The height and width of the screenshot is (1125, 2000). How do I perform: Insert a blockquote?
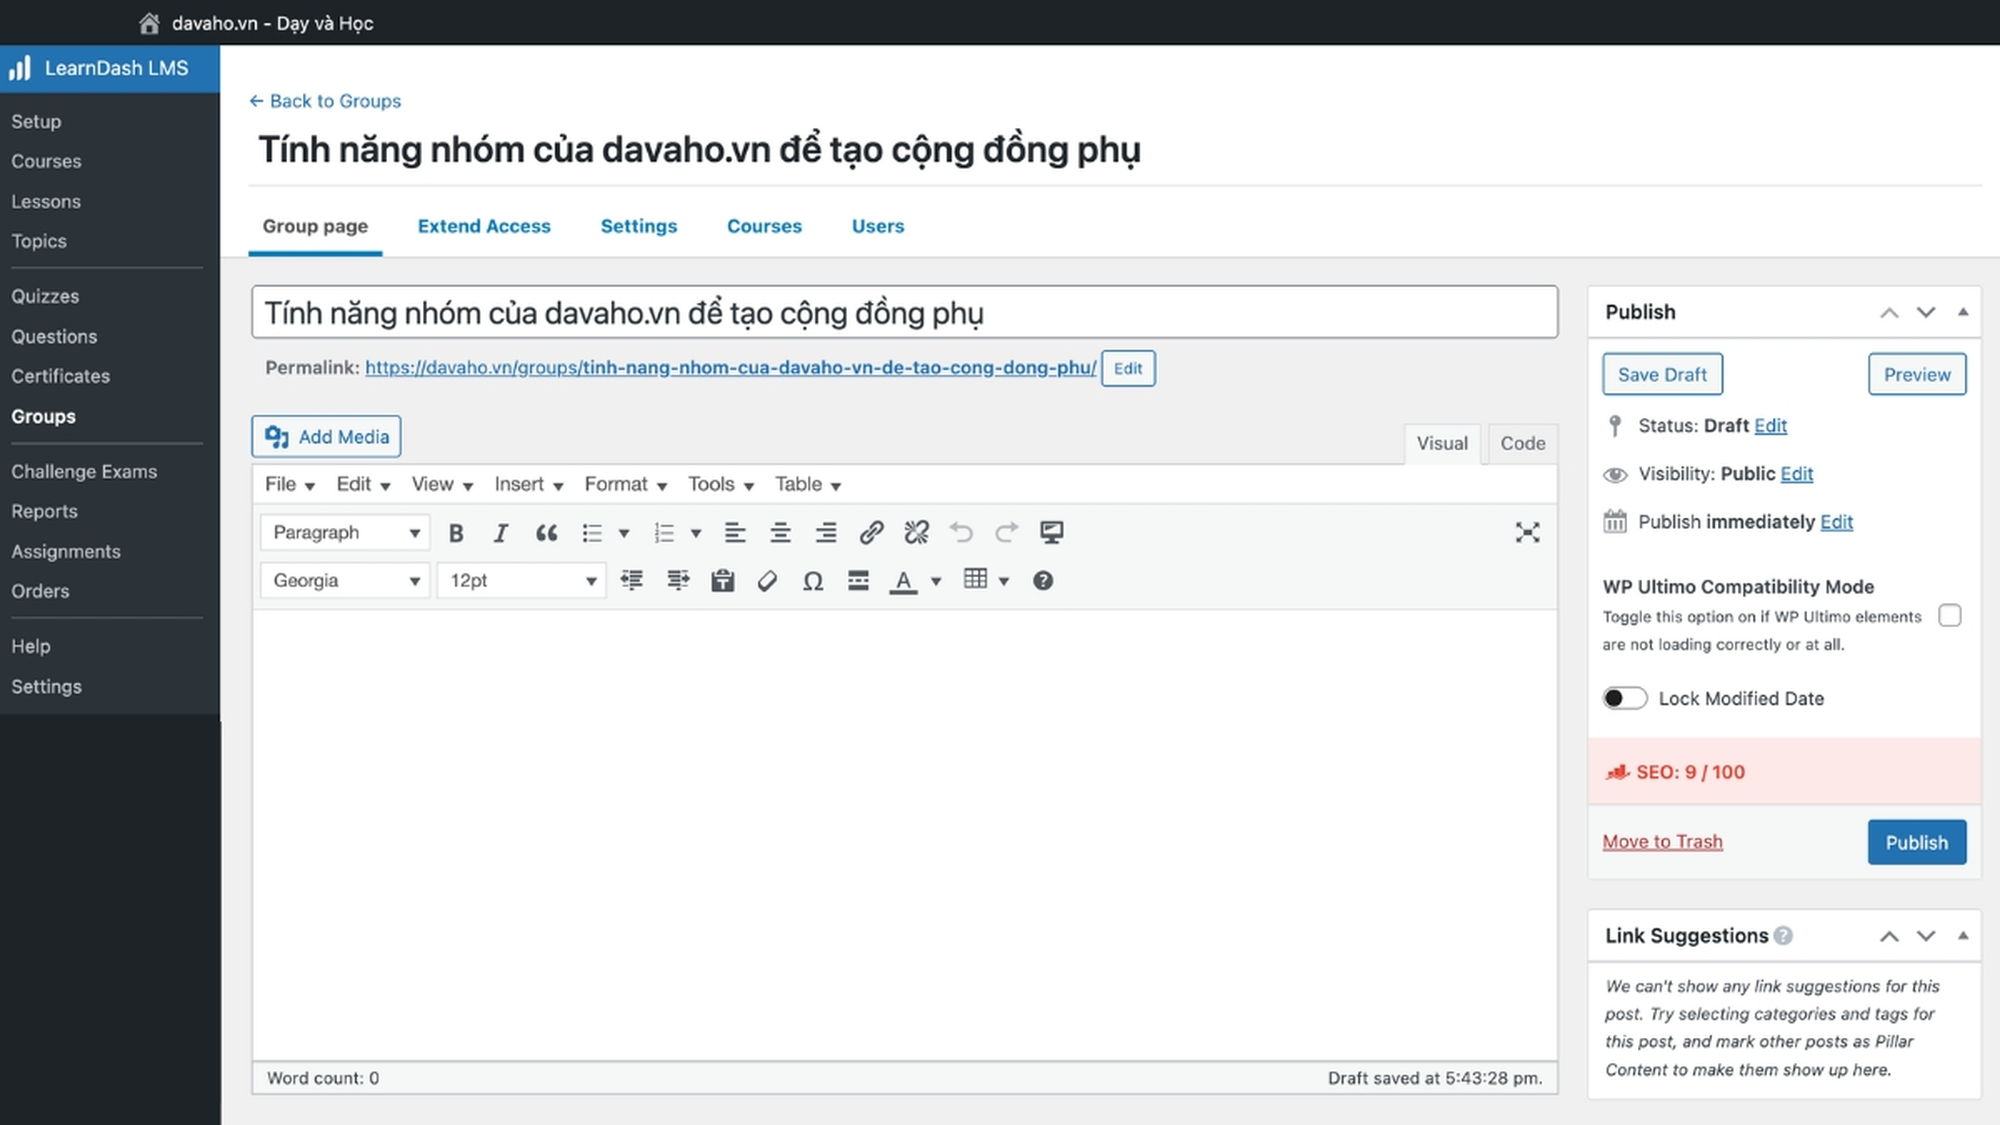click(x=546, y=533)
